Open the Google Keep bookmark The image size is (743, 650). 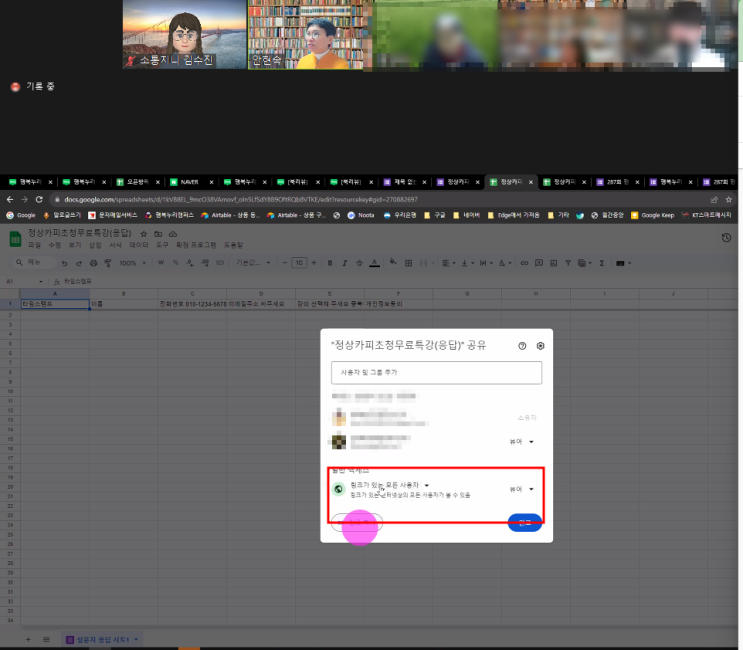(652, 215)
